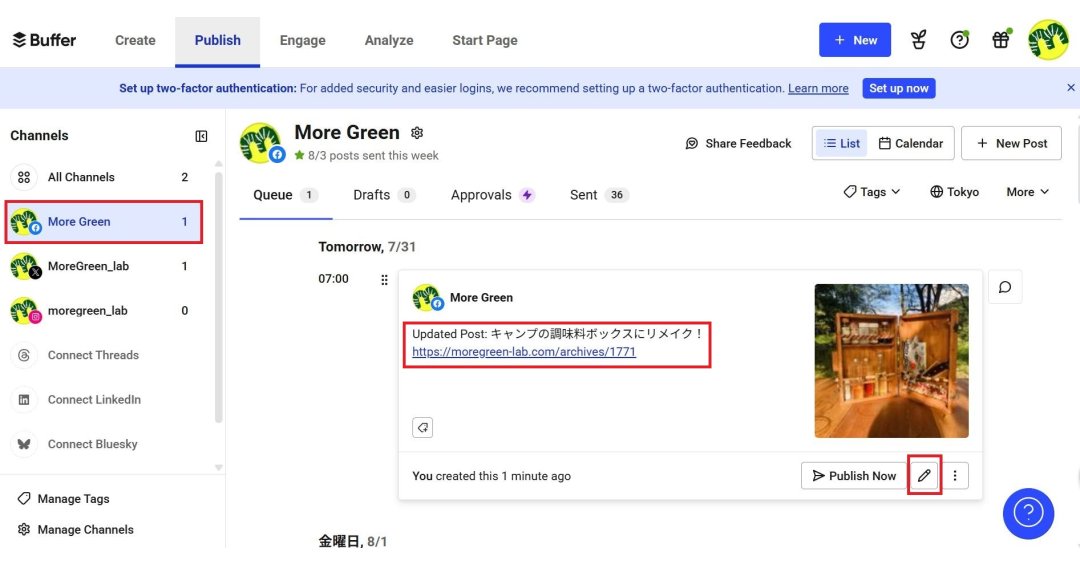Change the Tokyo timezone setting
This screenshot has height=566, width=1080.
[x=954, y=191]
